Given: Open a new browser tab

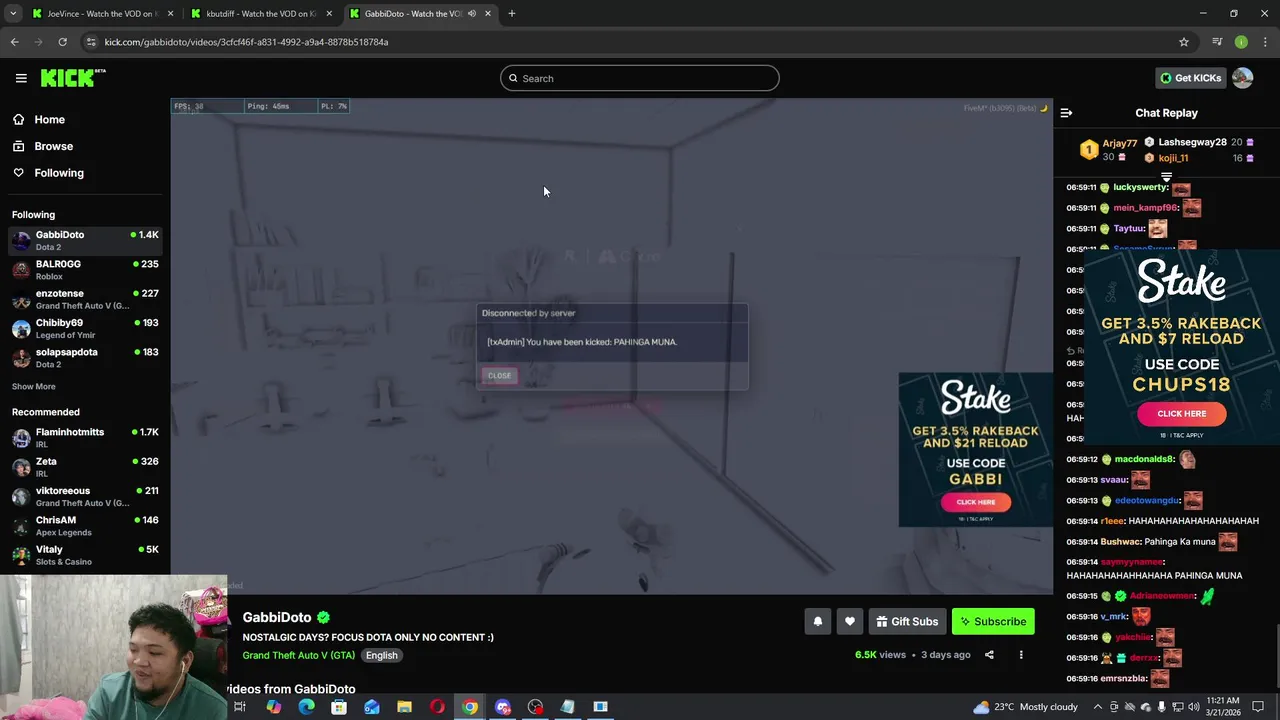Looking at the screenshot, I should pyautogui.click(x=512, y=14).
